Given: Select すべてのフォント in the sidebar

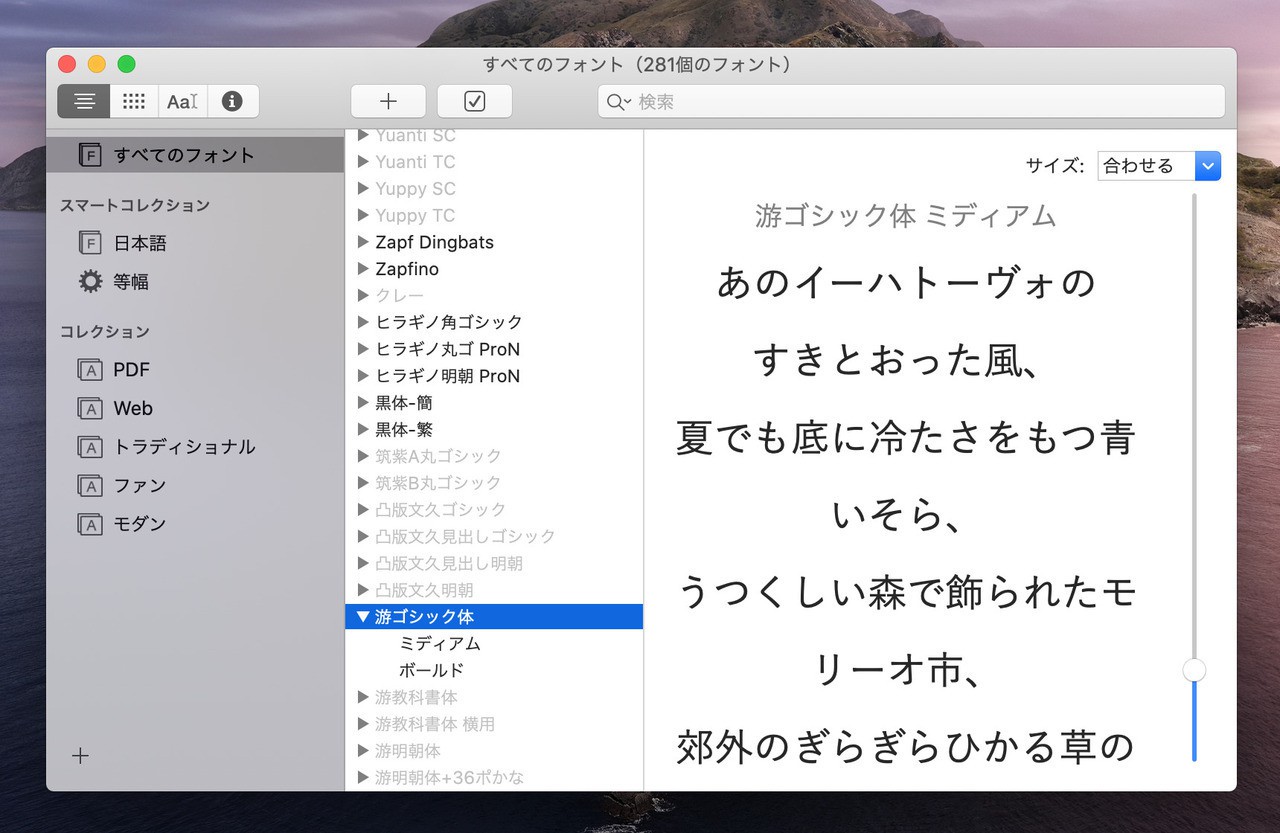Looking at the screenshot, I should tap(184, 155).
